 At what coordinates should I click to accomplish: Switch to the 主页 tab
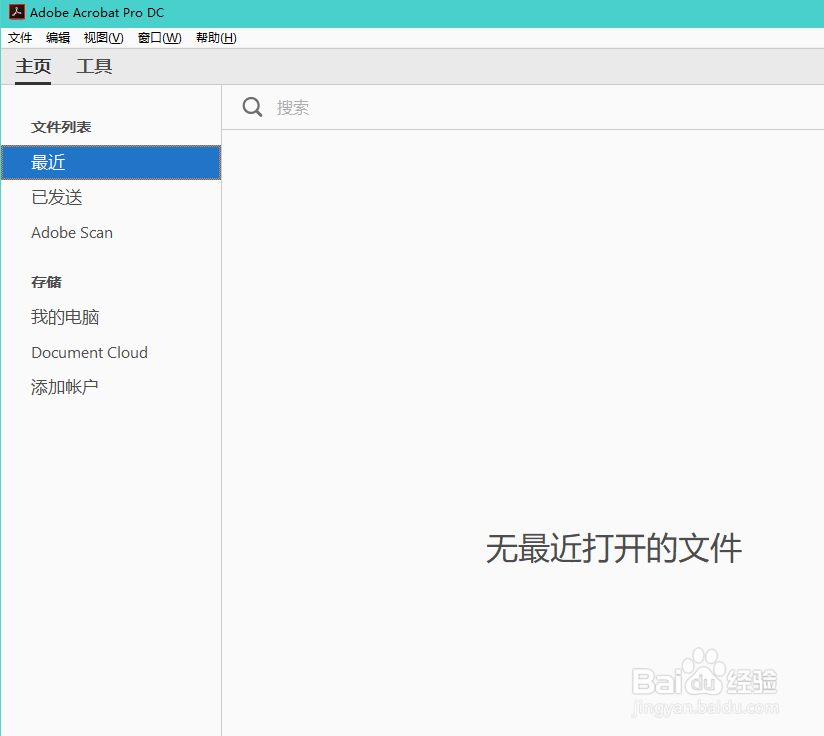click(33, 67)
